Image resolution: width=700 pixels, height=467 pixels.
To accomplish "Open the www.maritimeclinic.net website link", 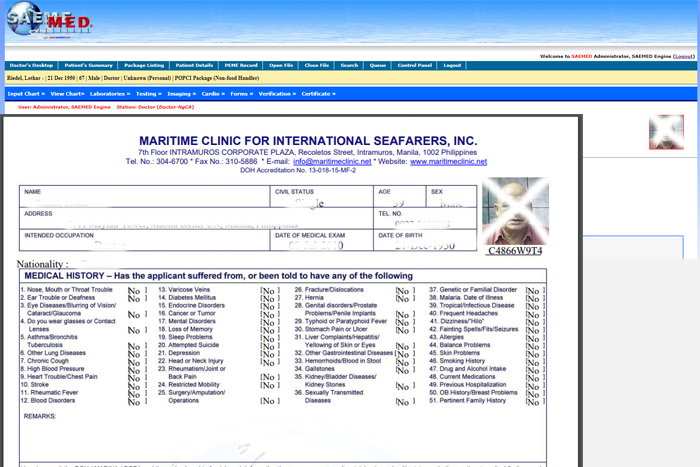I will coord(448,162).
